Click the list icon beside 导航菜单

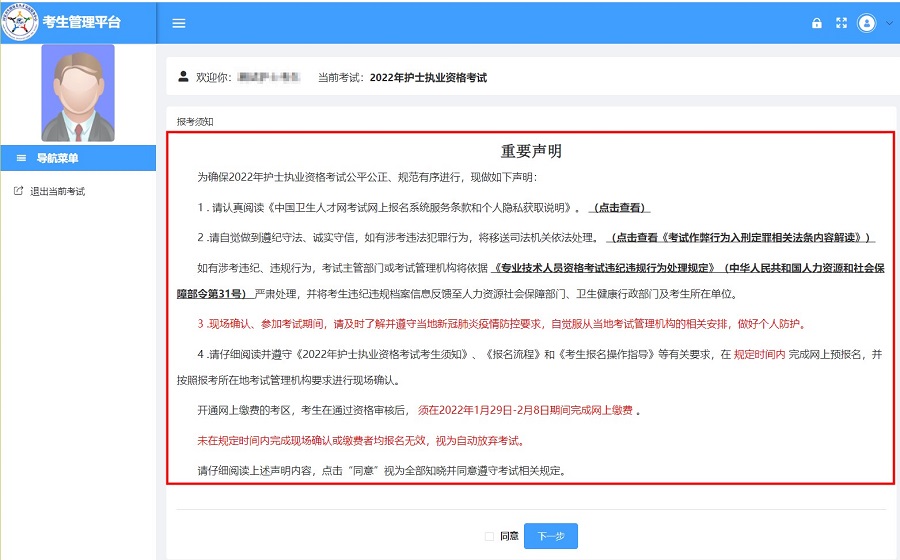tap(21, 158)
